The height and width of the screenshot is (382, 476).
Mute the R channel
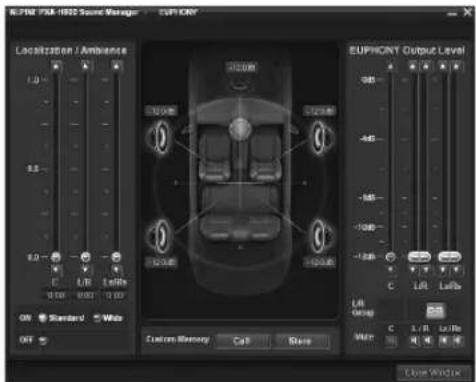coord(427,340)
